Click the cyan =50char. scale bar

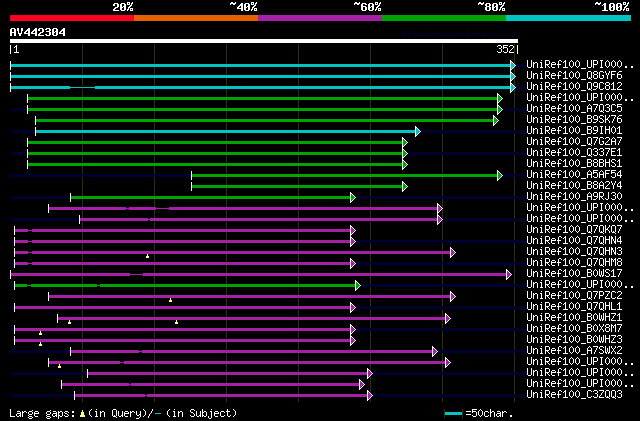(453, 414)
